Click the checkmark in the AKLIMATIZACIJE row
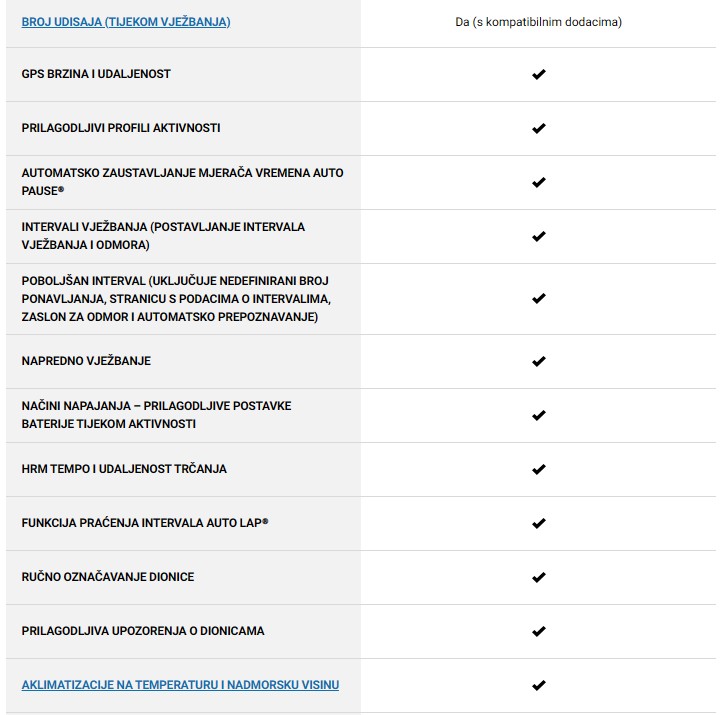 pyautogui.click(x=539, y=685)
